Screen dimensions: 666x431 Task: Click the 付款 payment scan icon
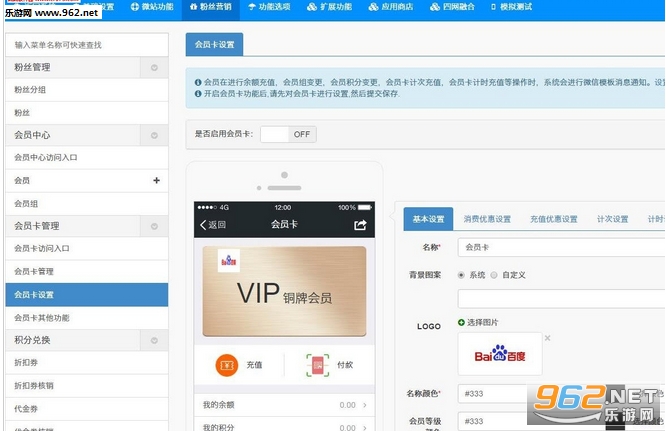[x=317, y=365]
